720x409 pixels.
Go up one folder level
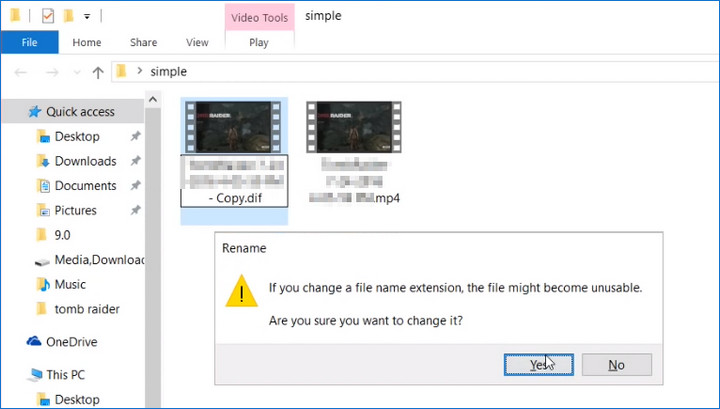tap(97, 72)
